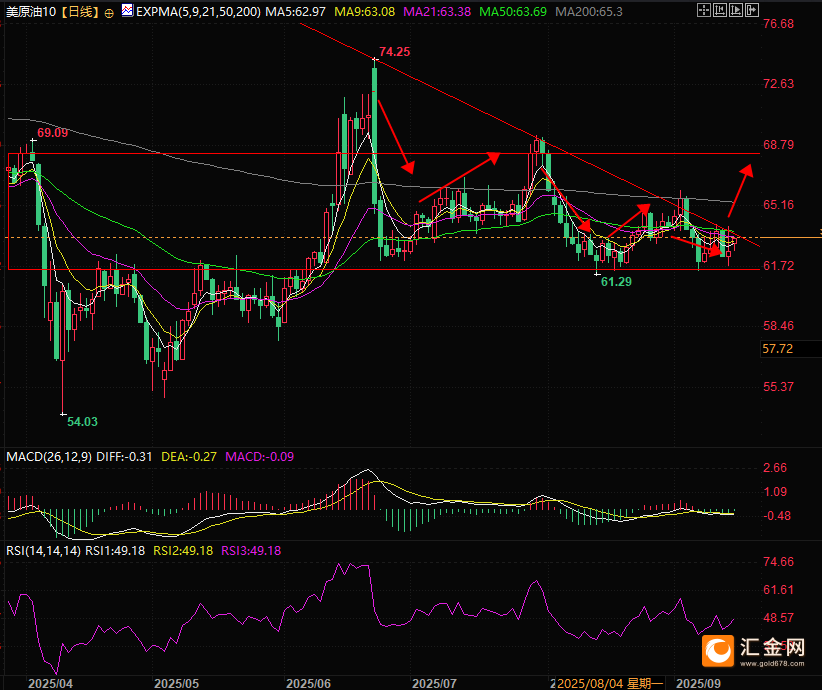The width and height of the screenshot is (822, 690).
Task: Click the 2025/06 label on time axis
Action: click(309, 682)
